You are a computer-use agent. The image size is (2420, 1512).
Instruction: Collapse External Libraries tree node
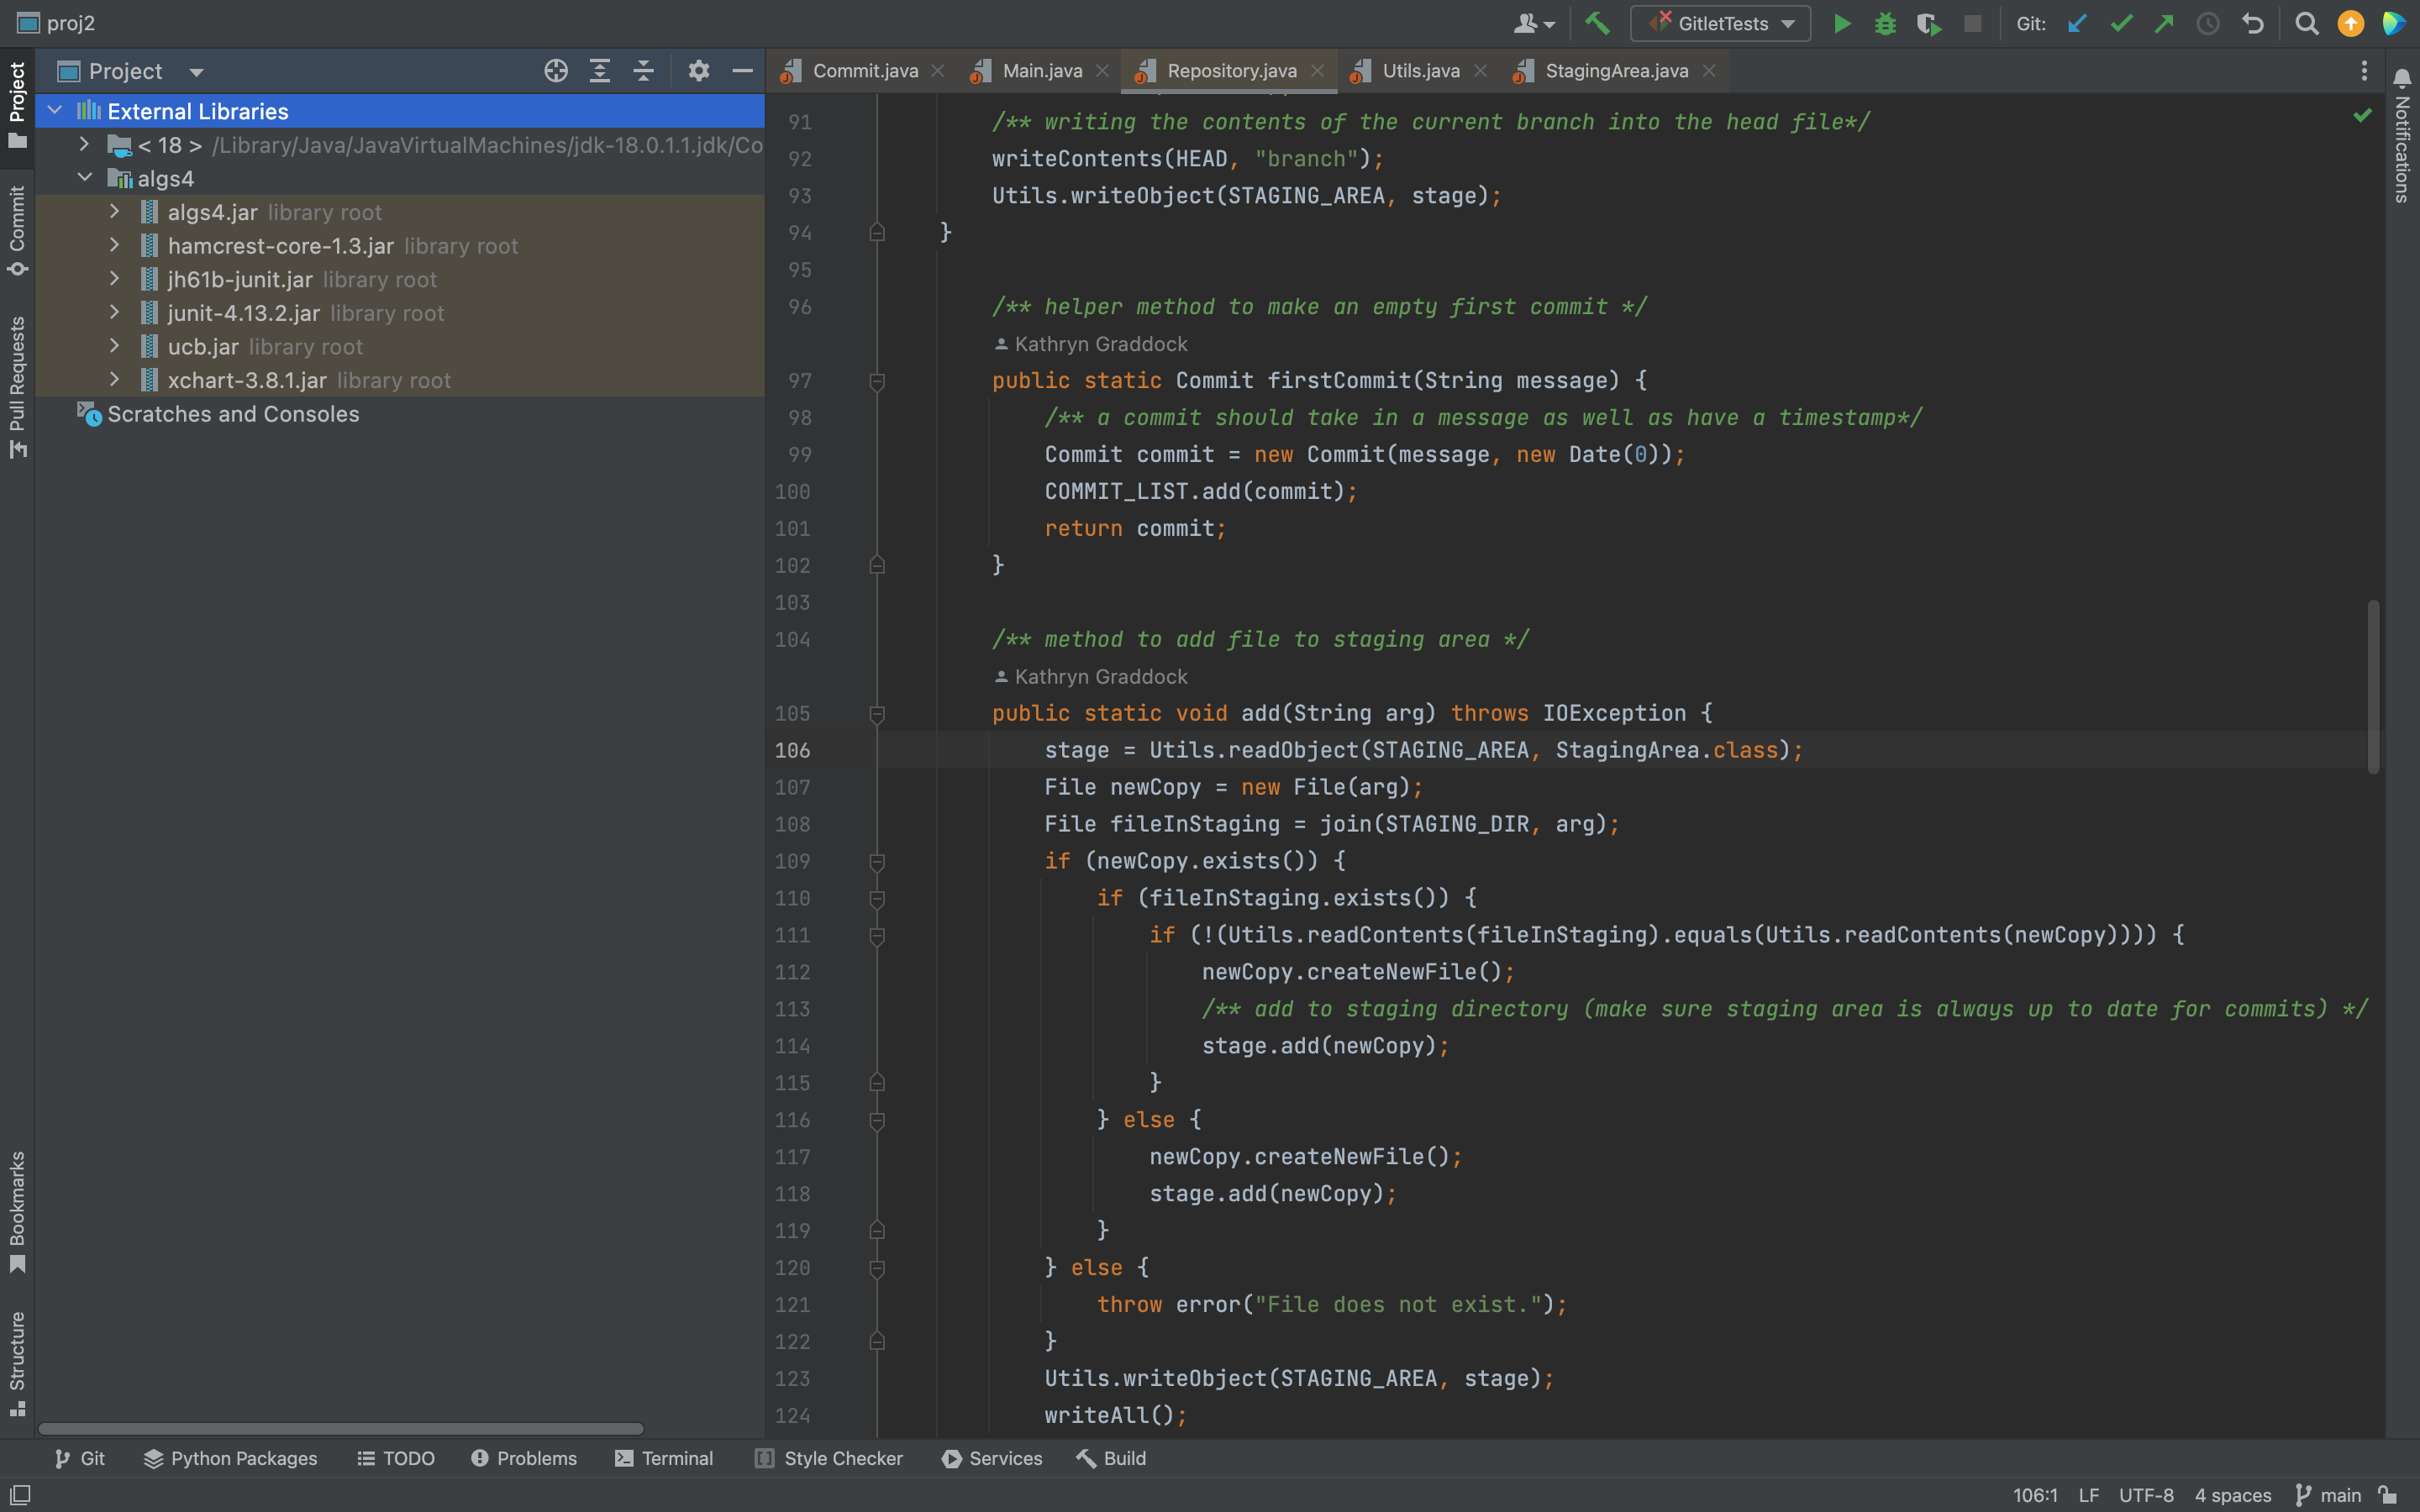click(x=56, y=111)
